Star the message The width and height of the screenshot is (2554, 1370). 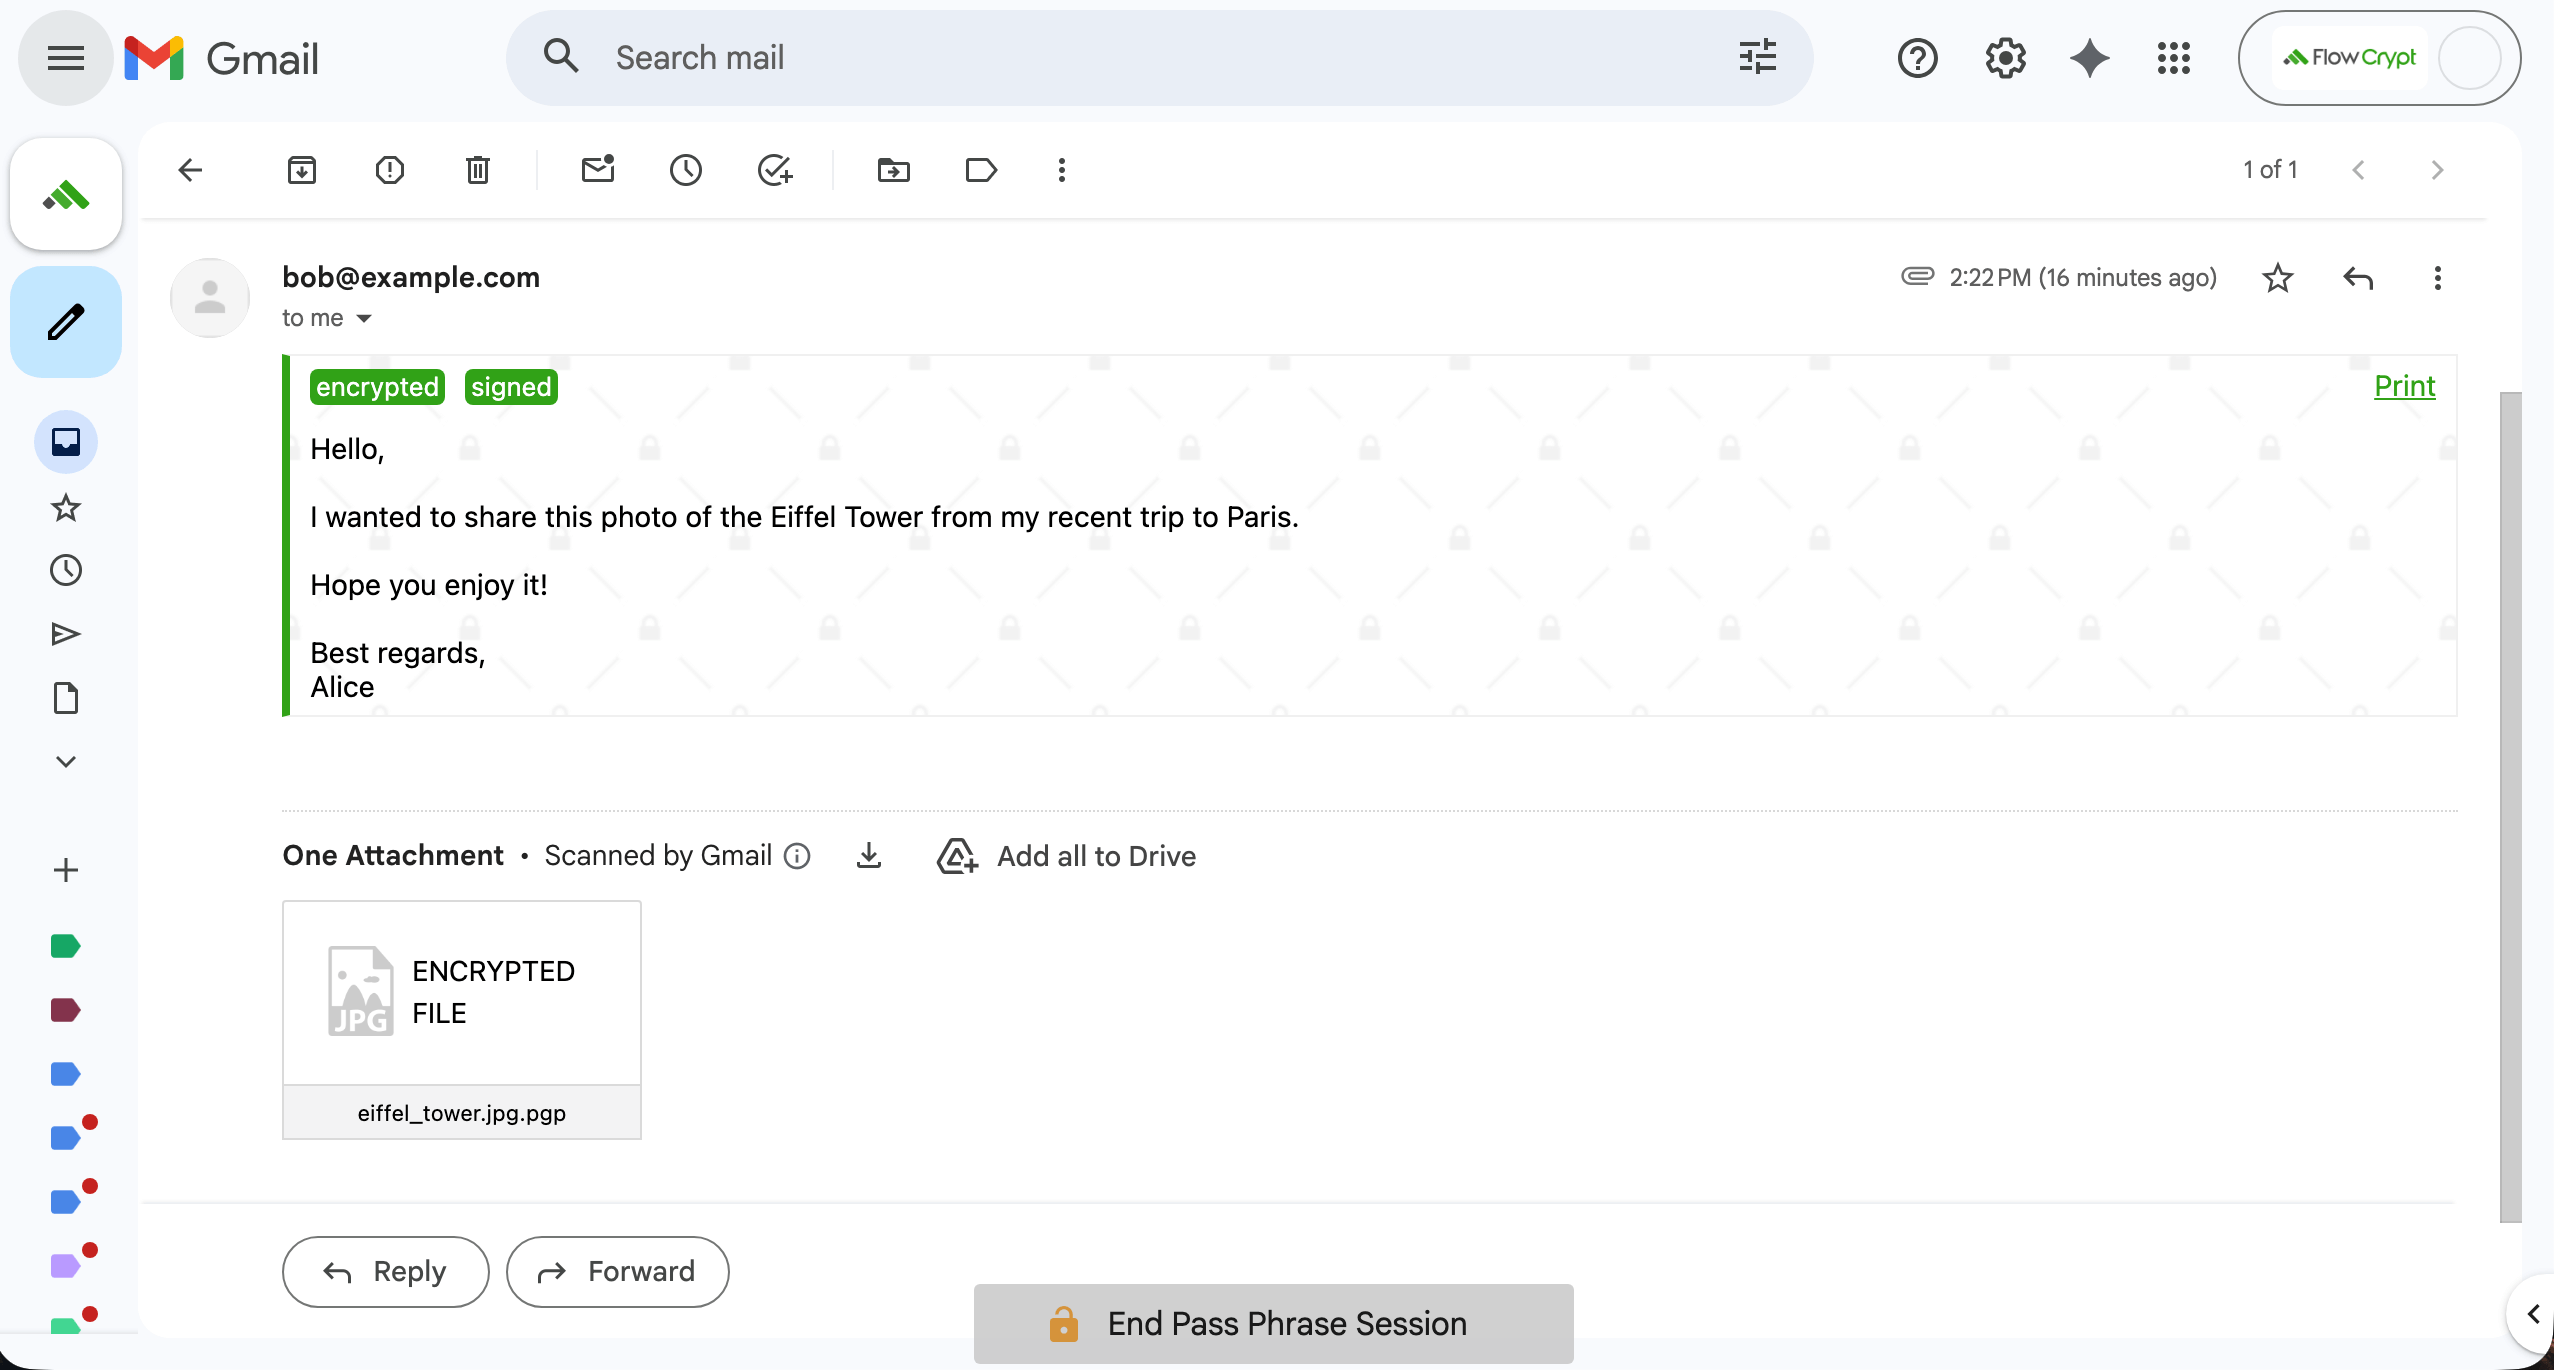coord(2277,278)
